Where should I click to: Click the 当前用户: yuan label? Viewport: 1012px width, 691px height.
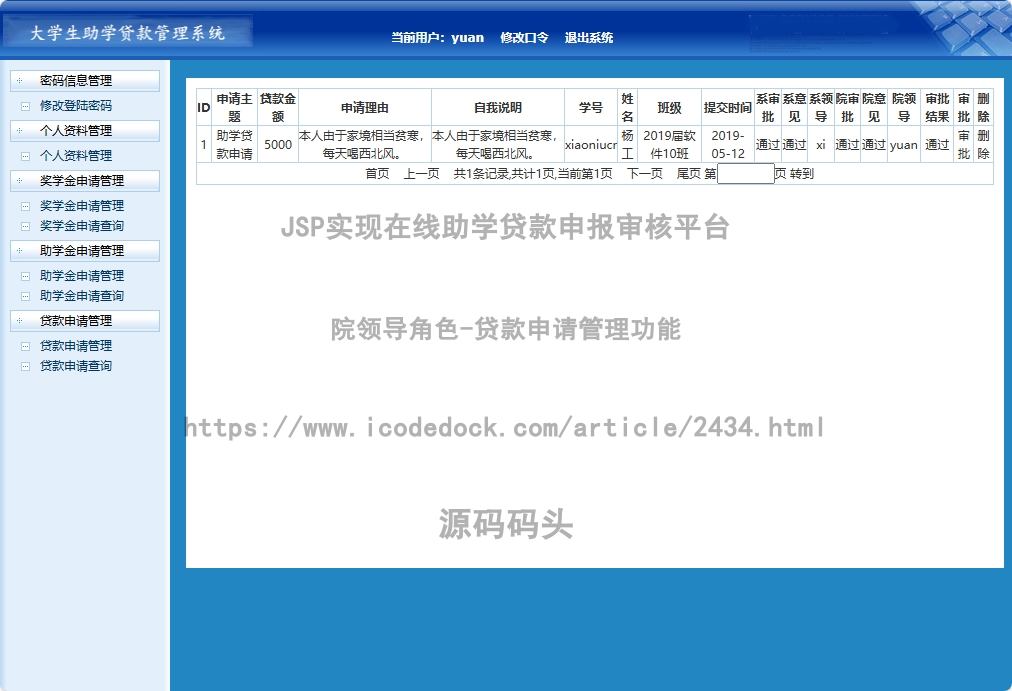[x=438, y=37]
